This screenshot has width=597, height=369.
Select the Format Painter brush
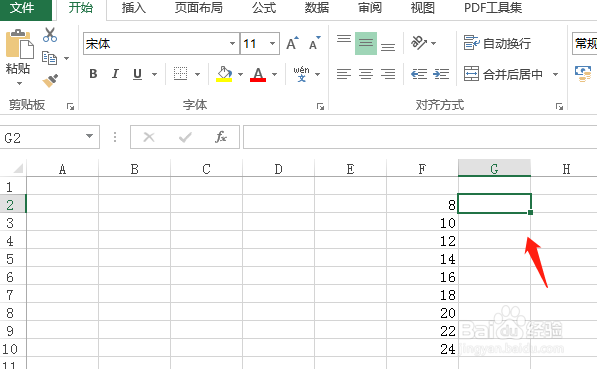point(50,80)
